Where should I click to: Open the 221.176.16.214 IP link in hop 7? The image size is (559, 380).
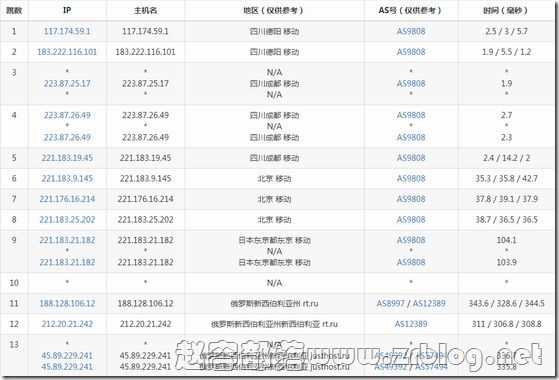tap(67, 199)
